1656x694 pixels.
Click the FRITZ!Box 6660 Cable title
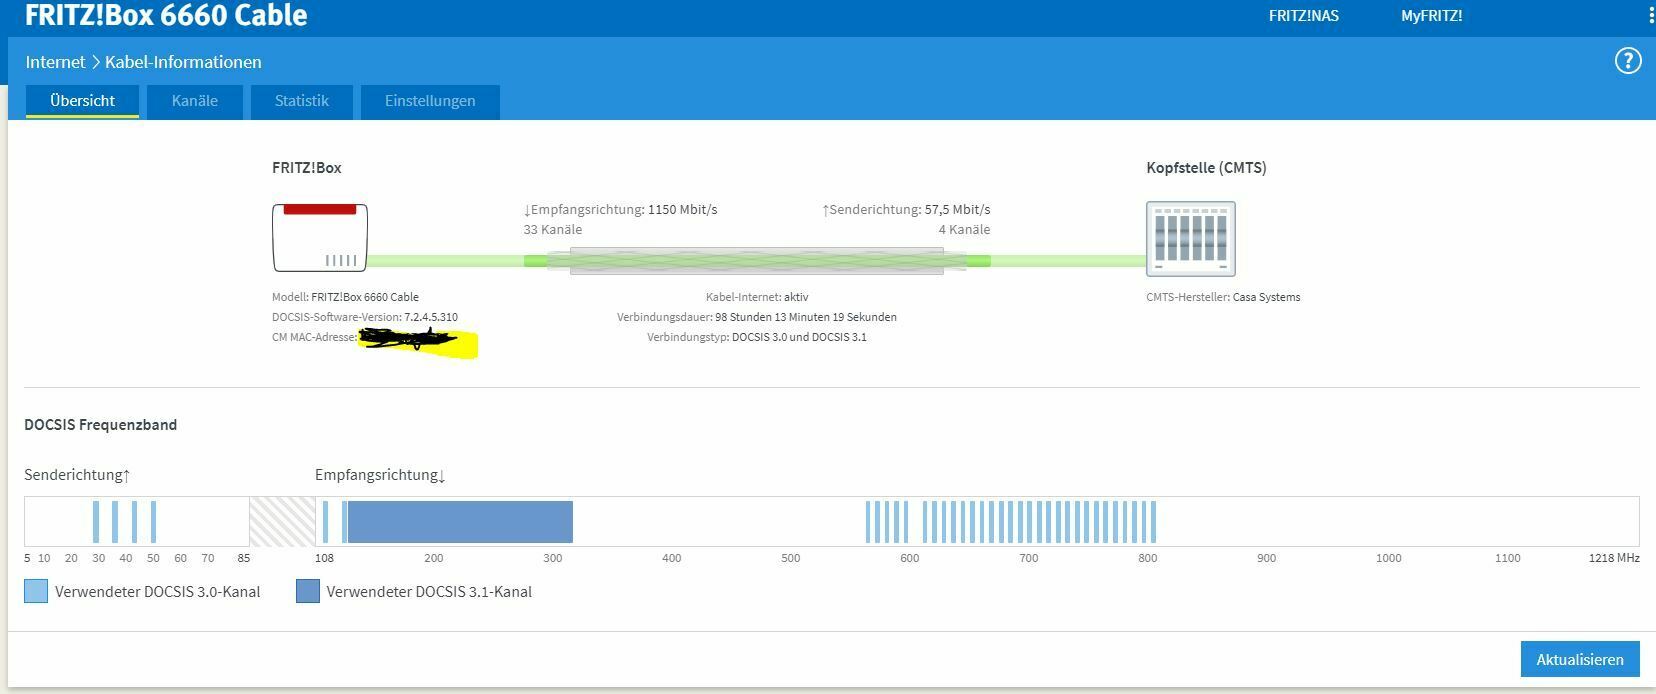(x=166, y=15)
